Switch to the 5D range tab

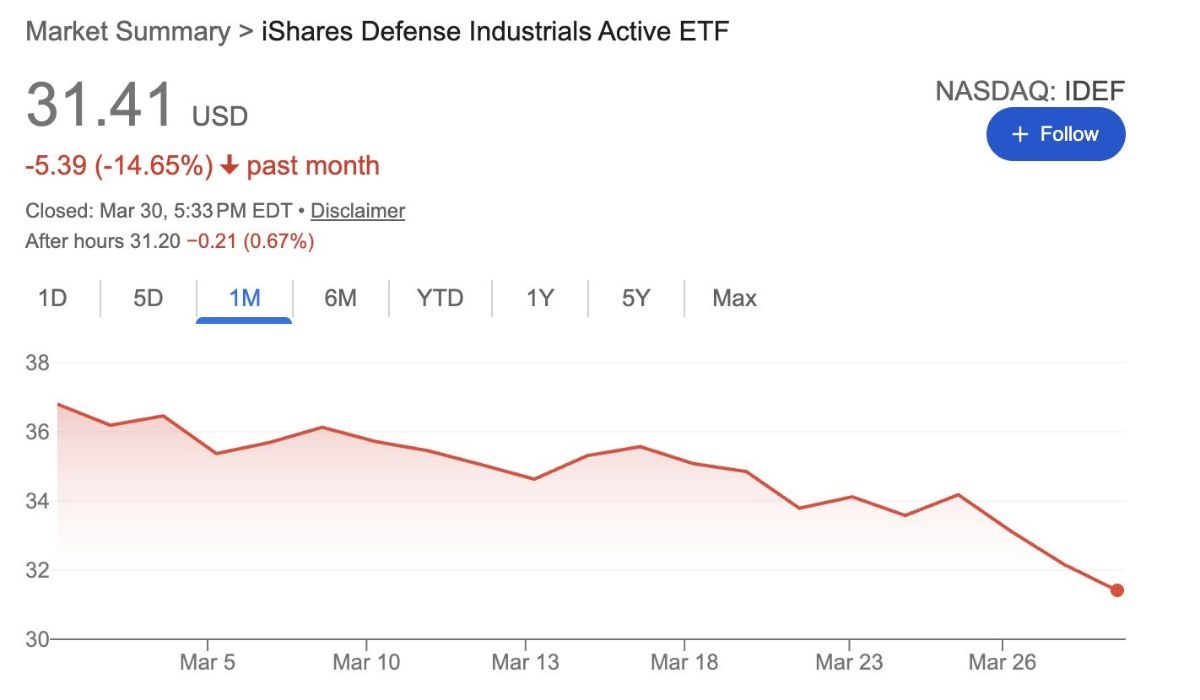pyautogui.click(x=148, y=298)
